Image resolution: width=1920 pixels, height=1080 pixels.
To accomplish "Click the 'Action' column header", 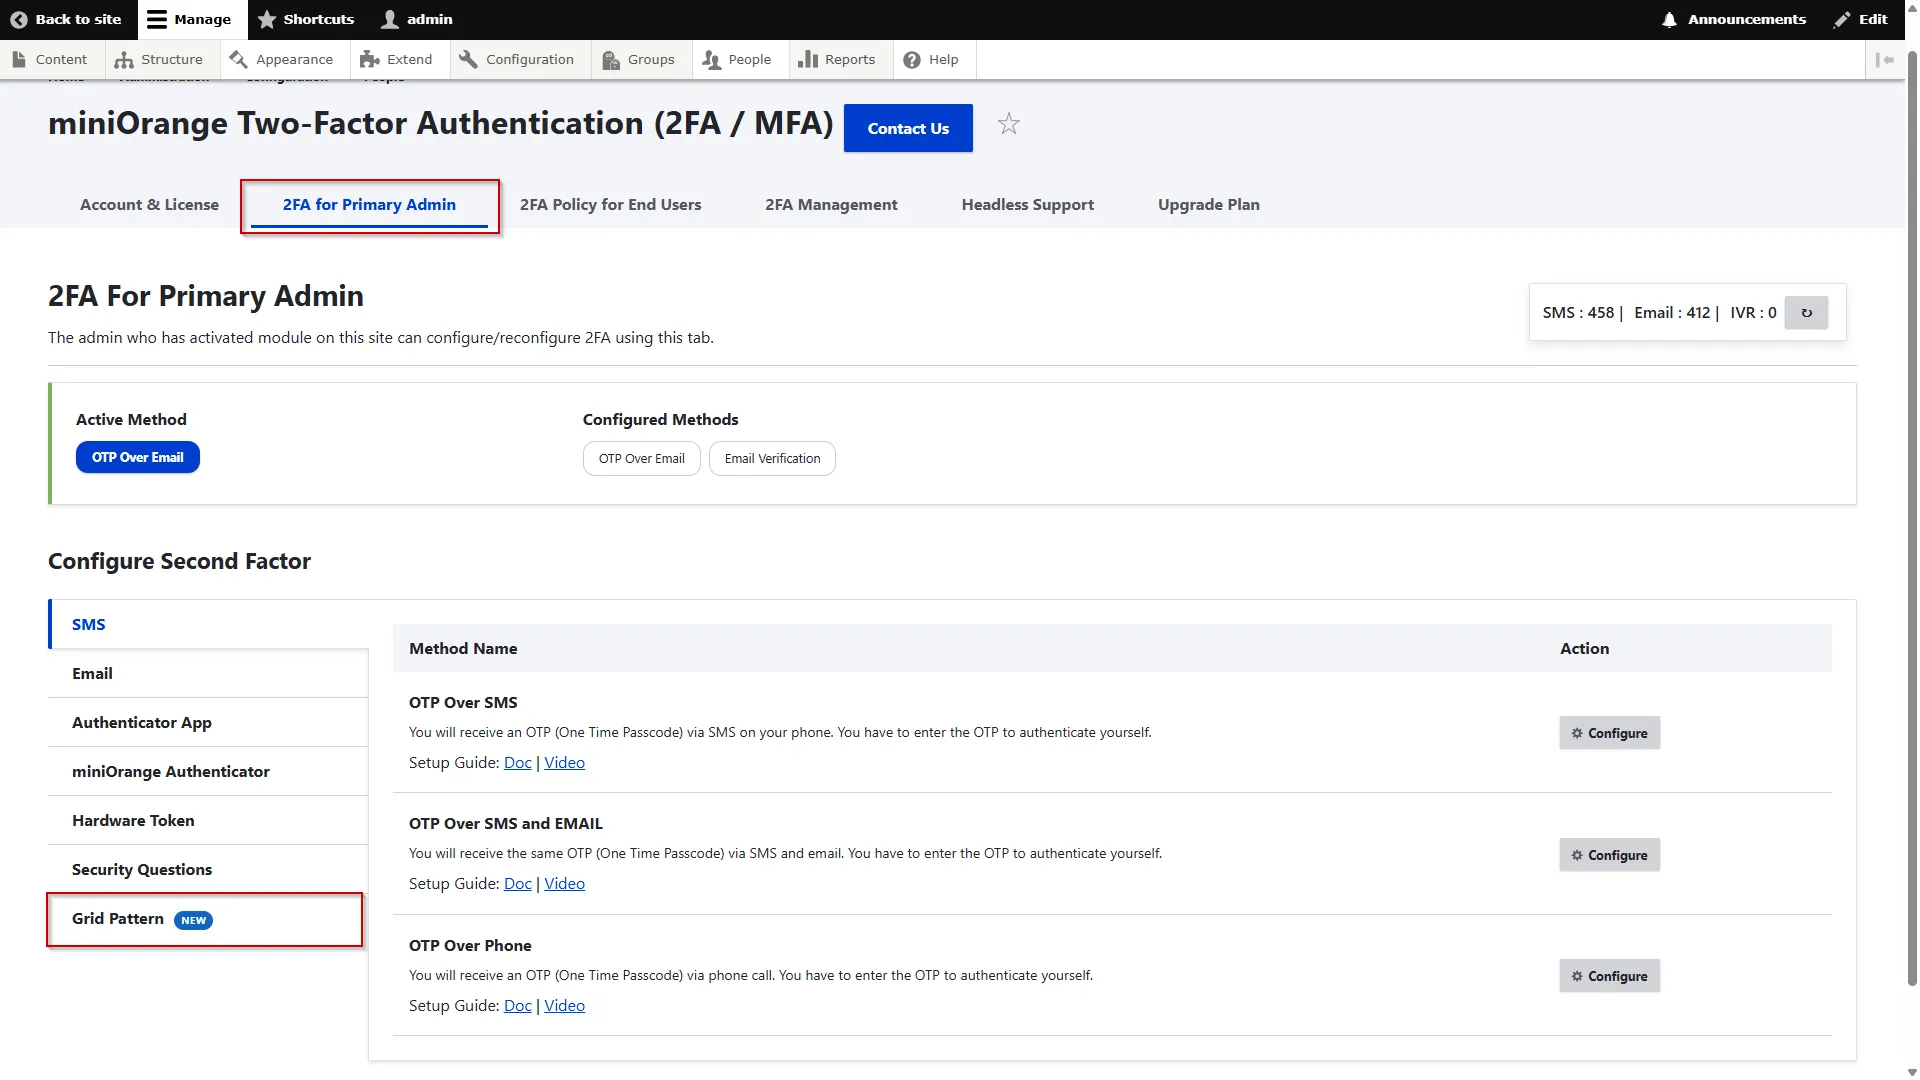I will [x=1584, y=648].
